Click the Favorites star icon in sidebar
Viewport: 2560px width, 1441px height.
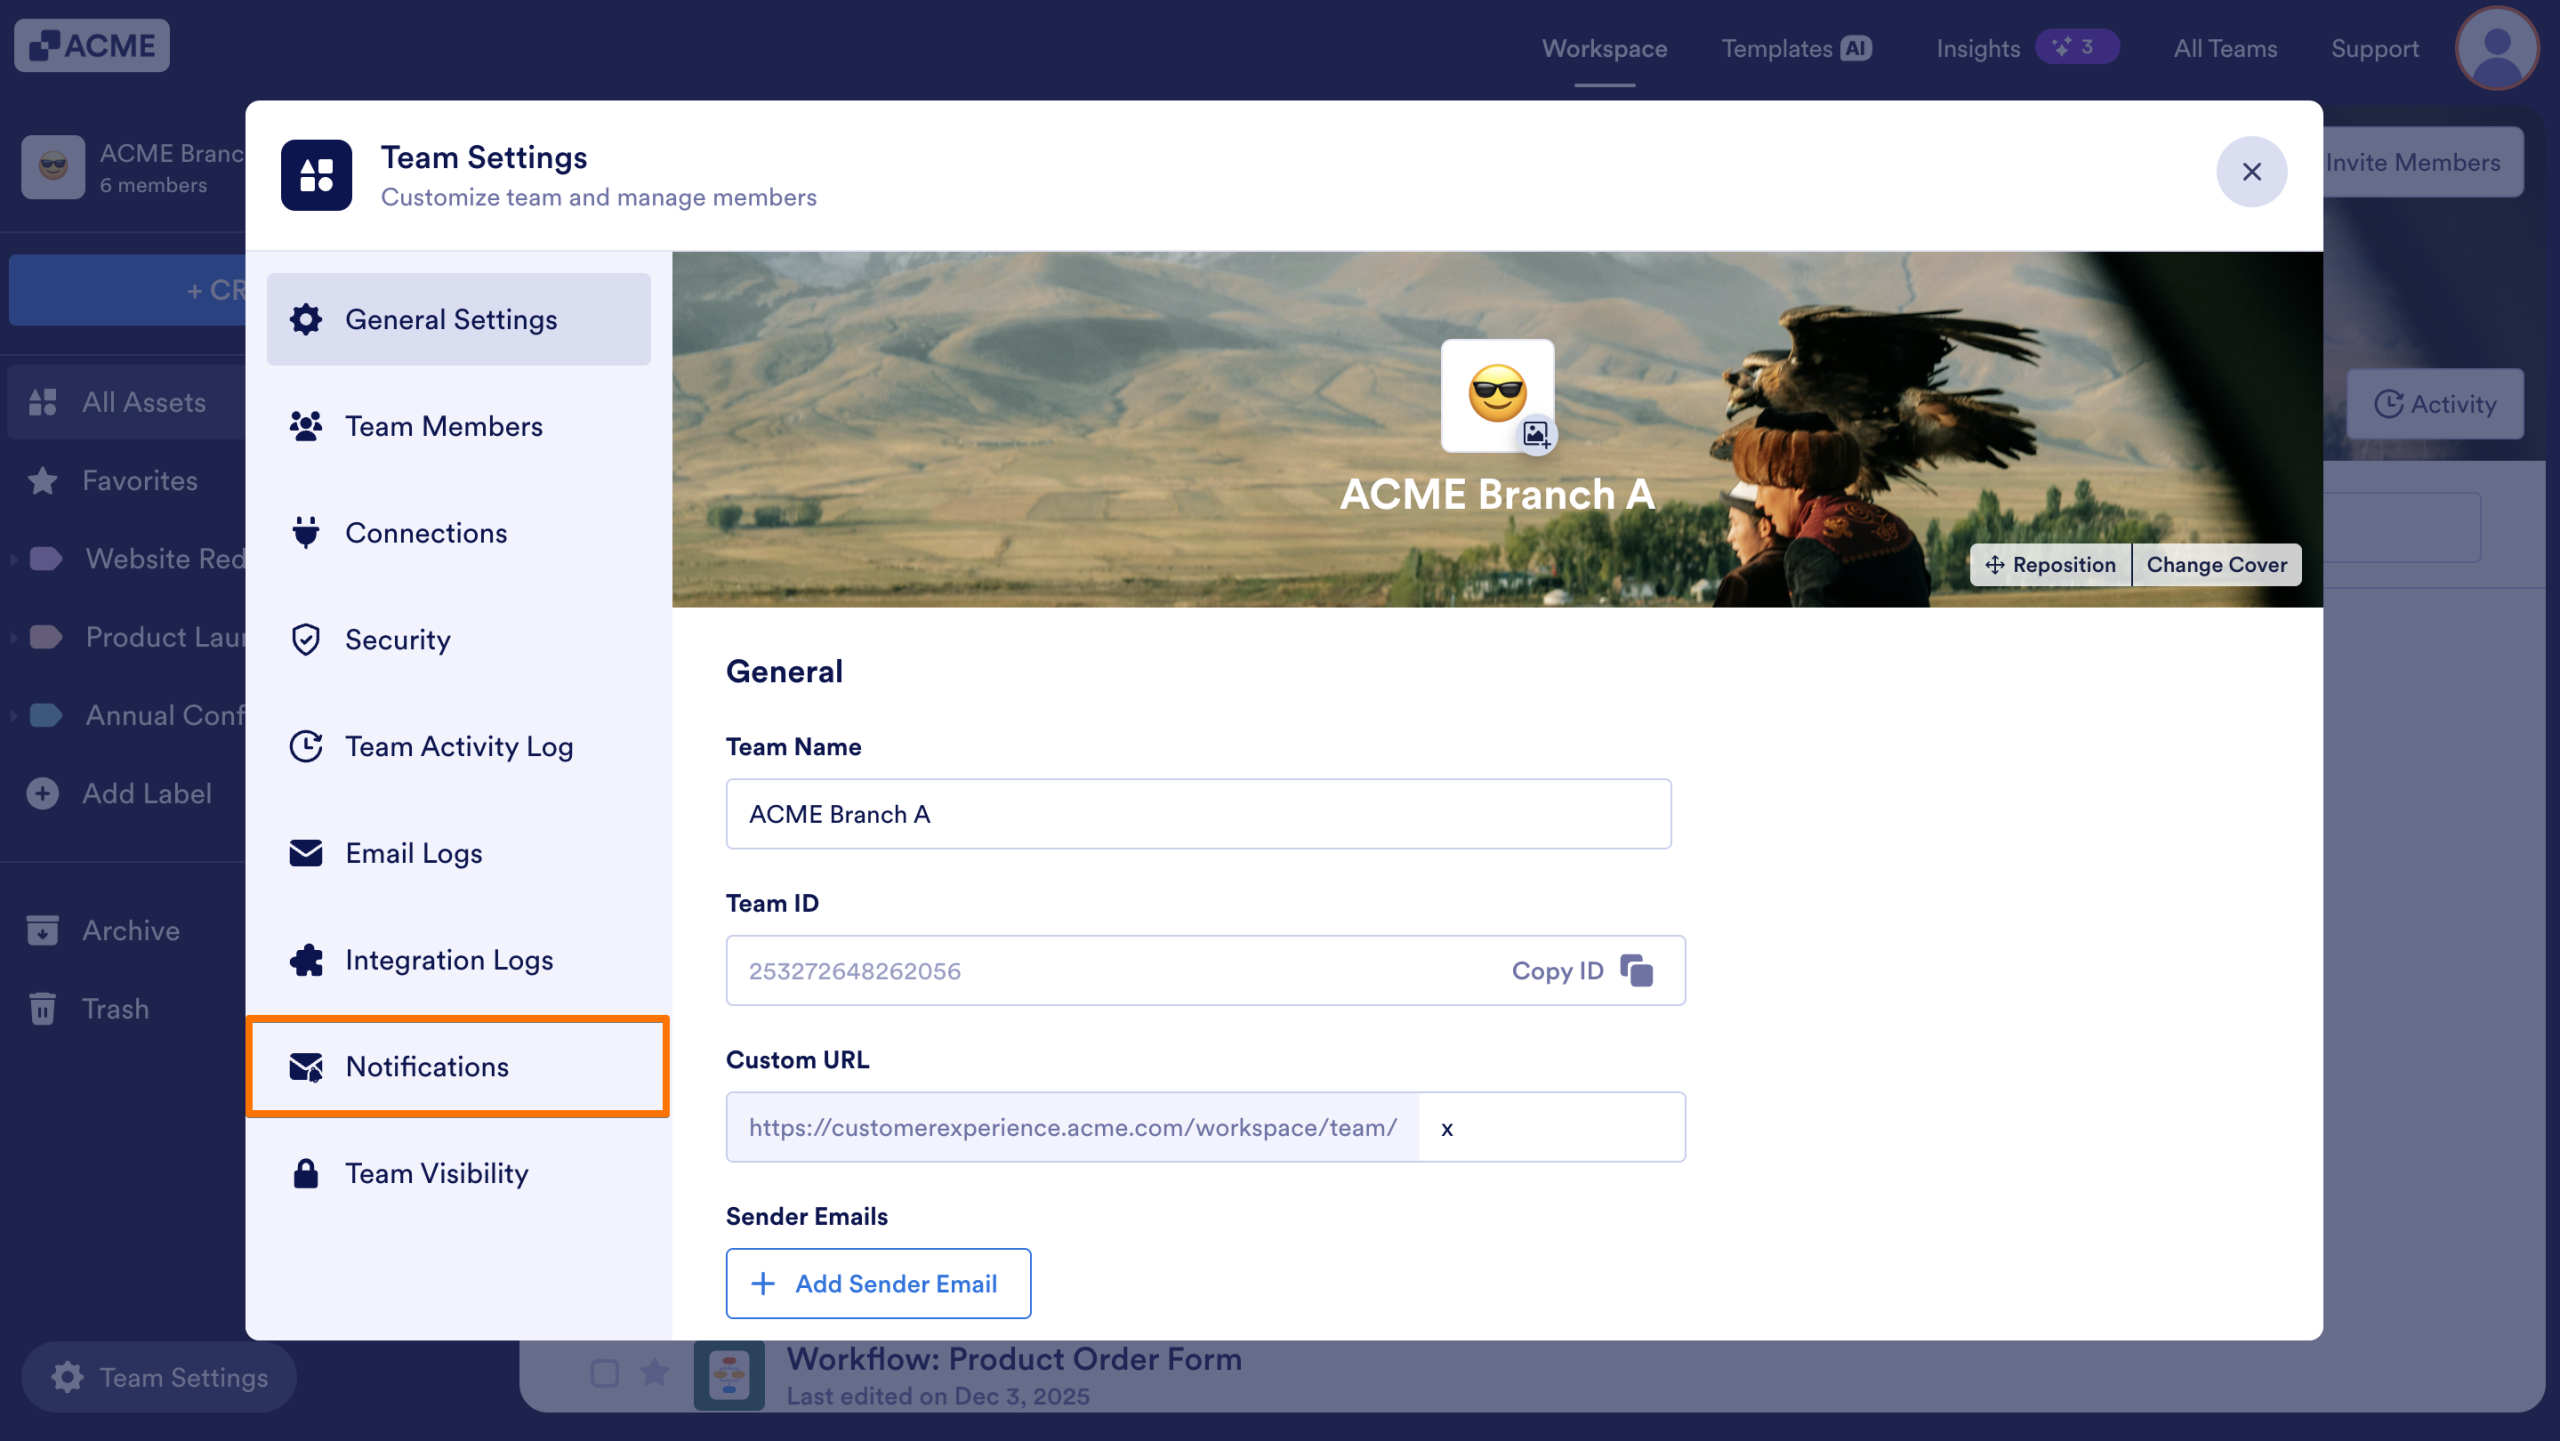tap(43, 481)
